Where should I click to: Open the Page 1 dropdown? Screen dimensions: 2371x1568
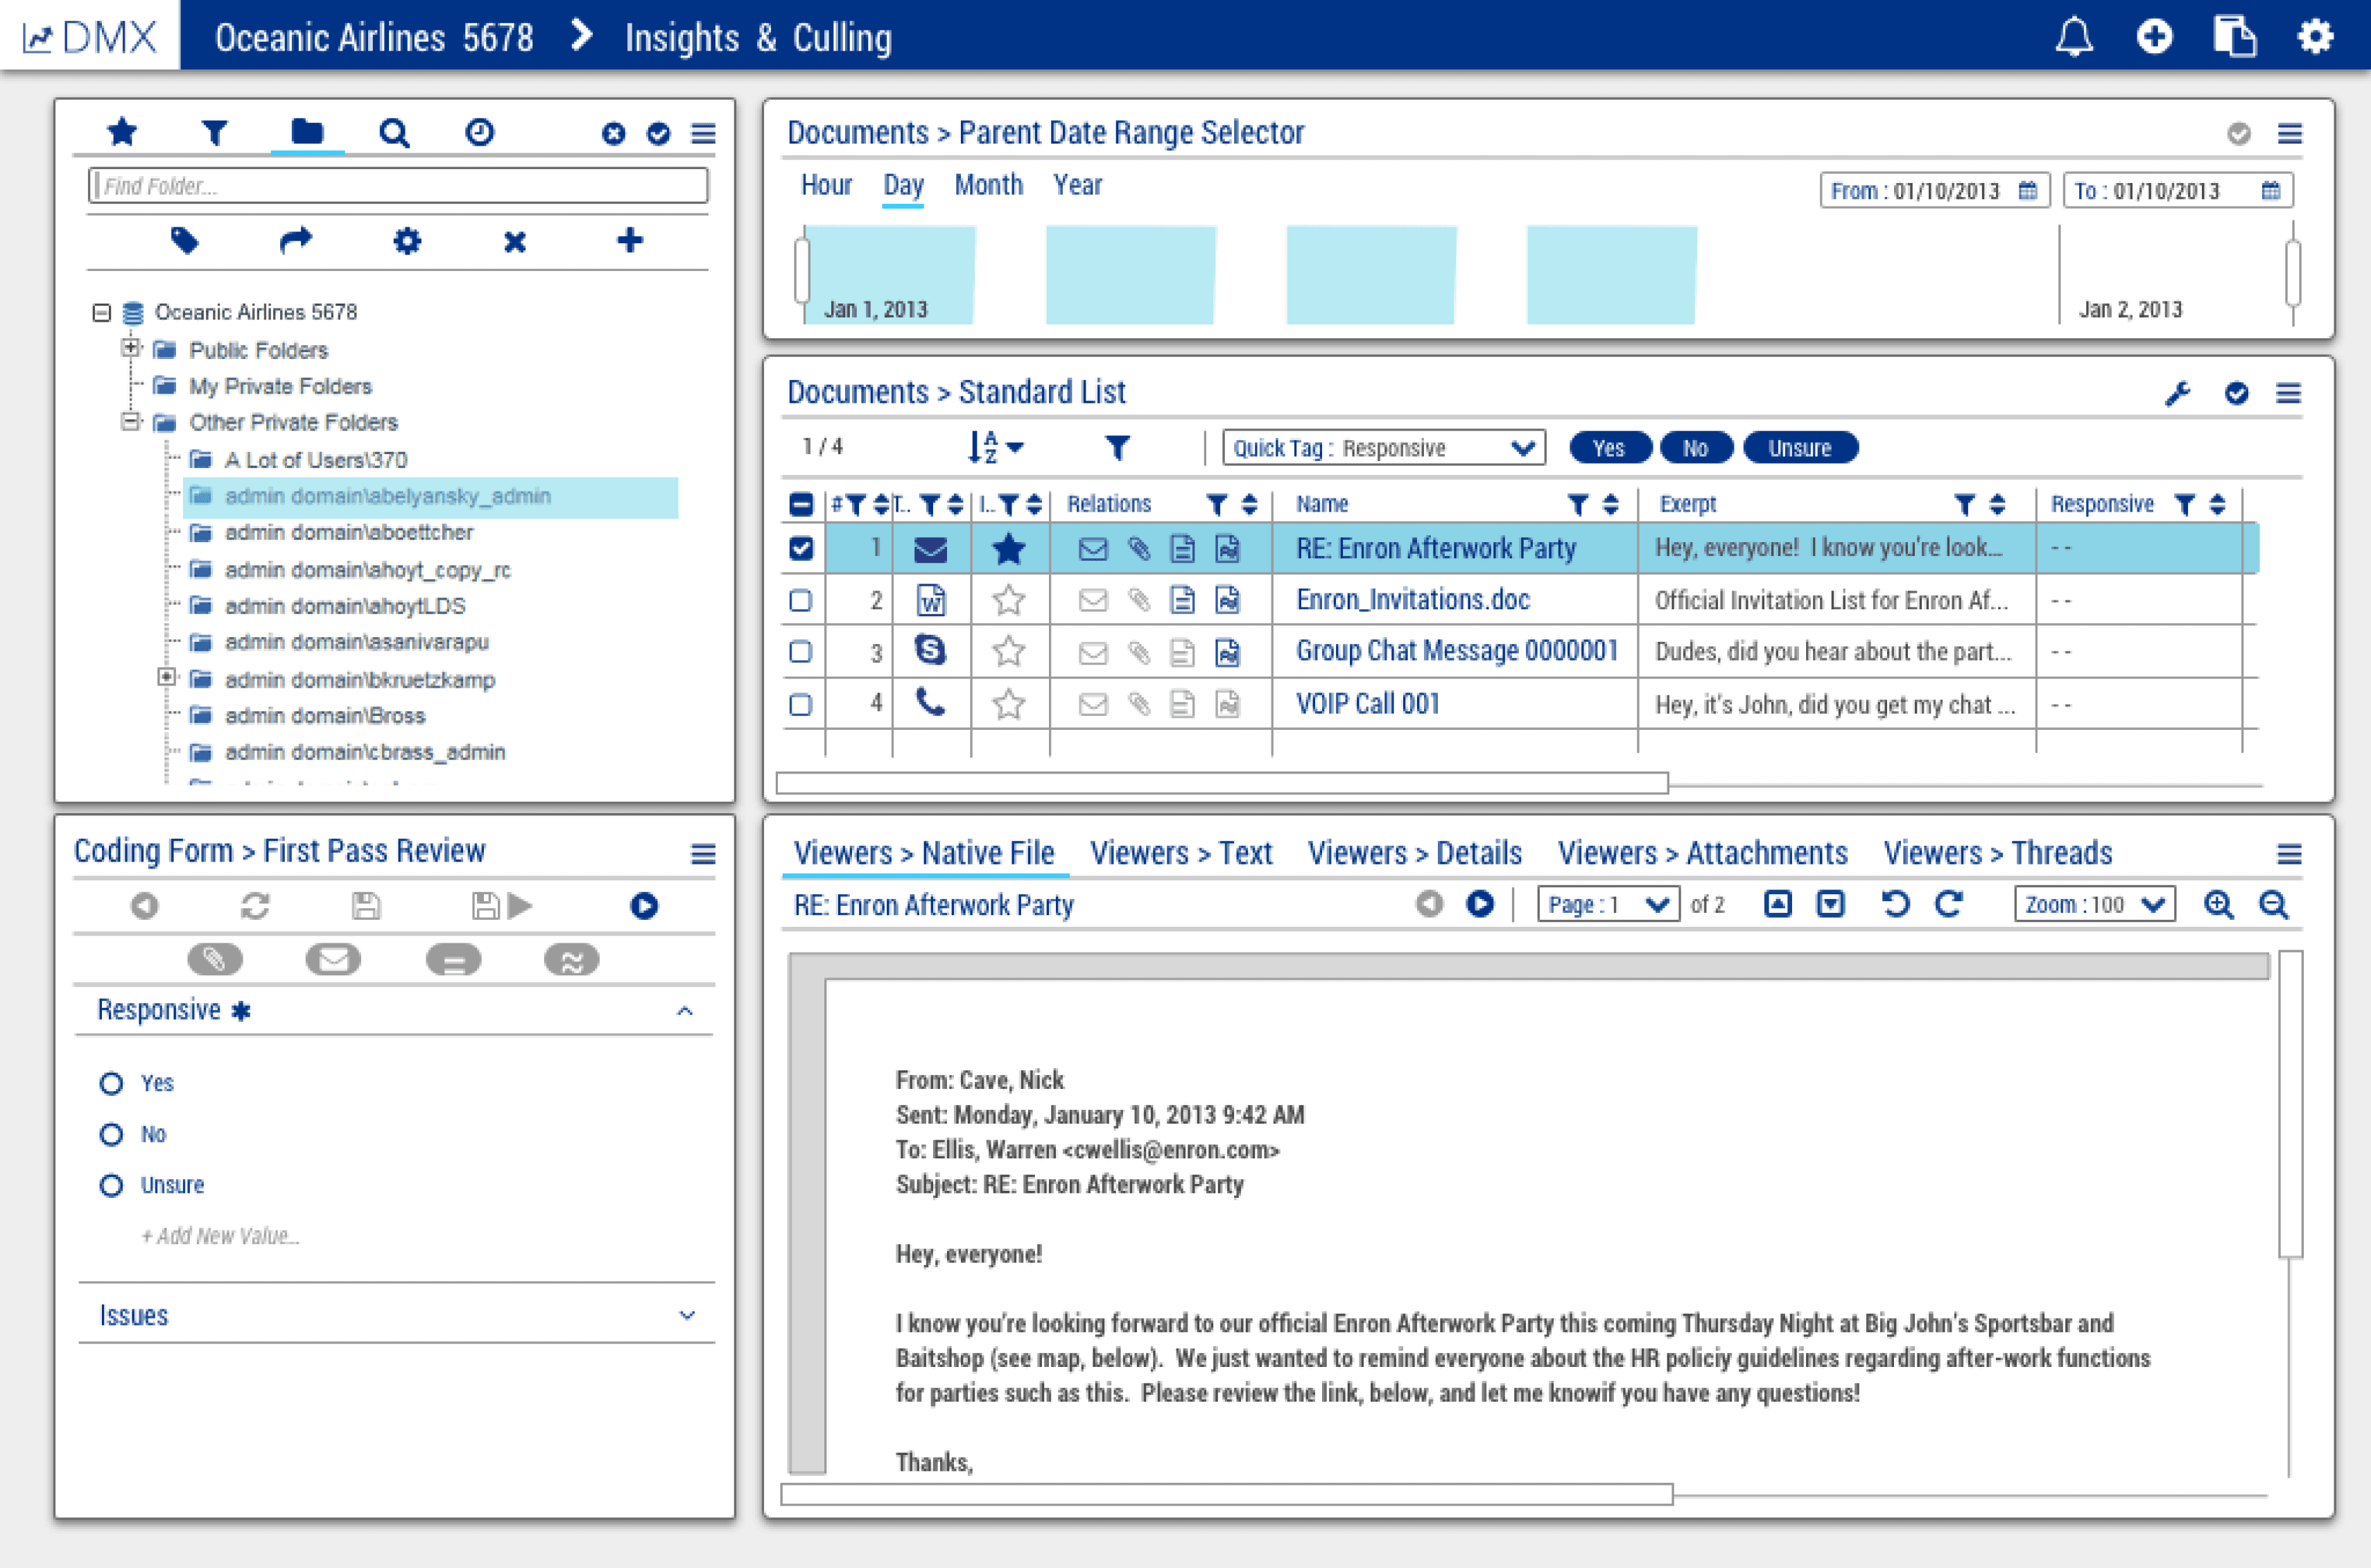pos(1608,905)
